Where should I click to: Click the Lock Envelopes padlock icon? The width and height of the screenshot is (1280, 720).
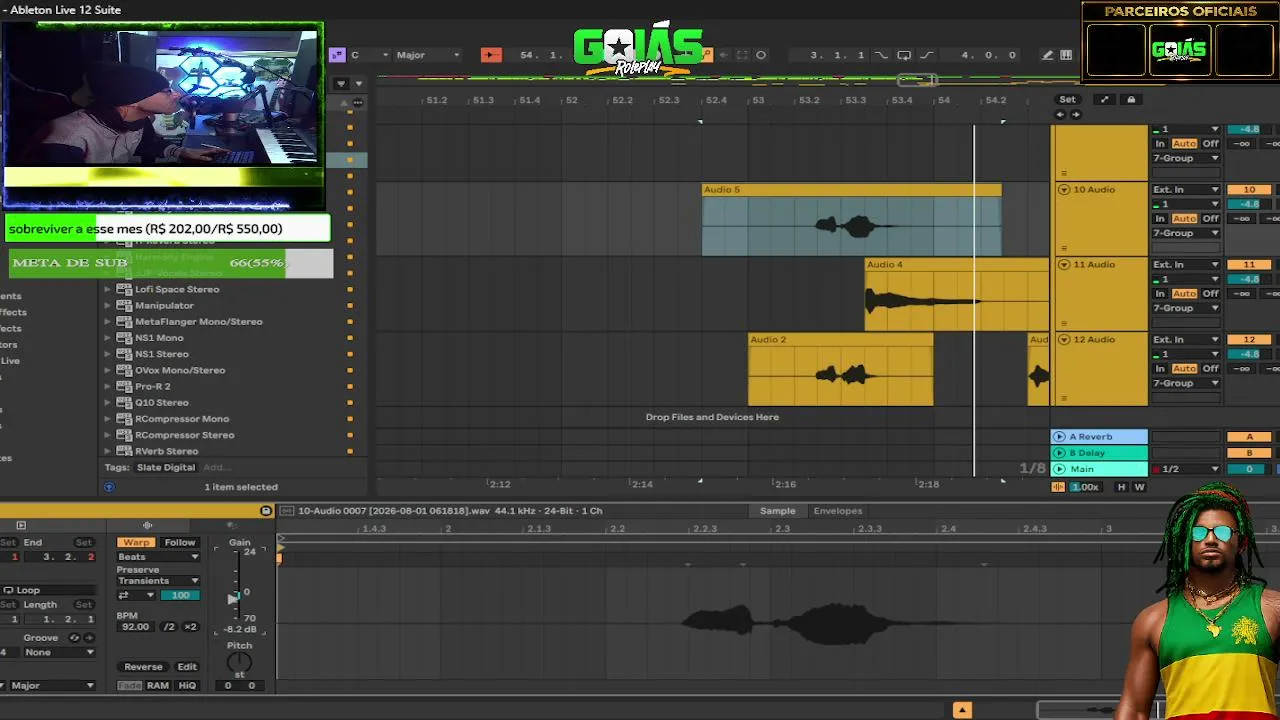1131,99
